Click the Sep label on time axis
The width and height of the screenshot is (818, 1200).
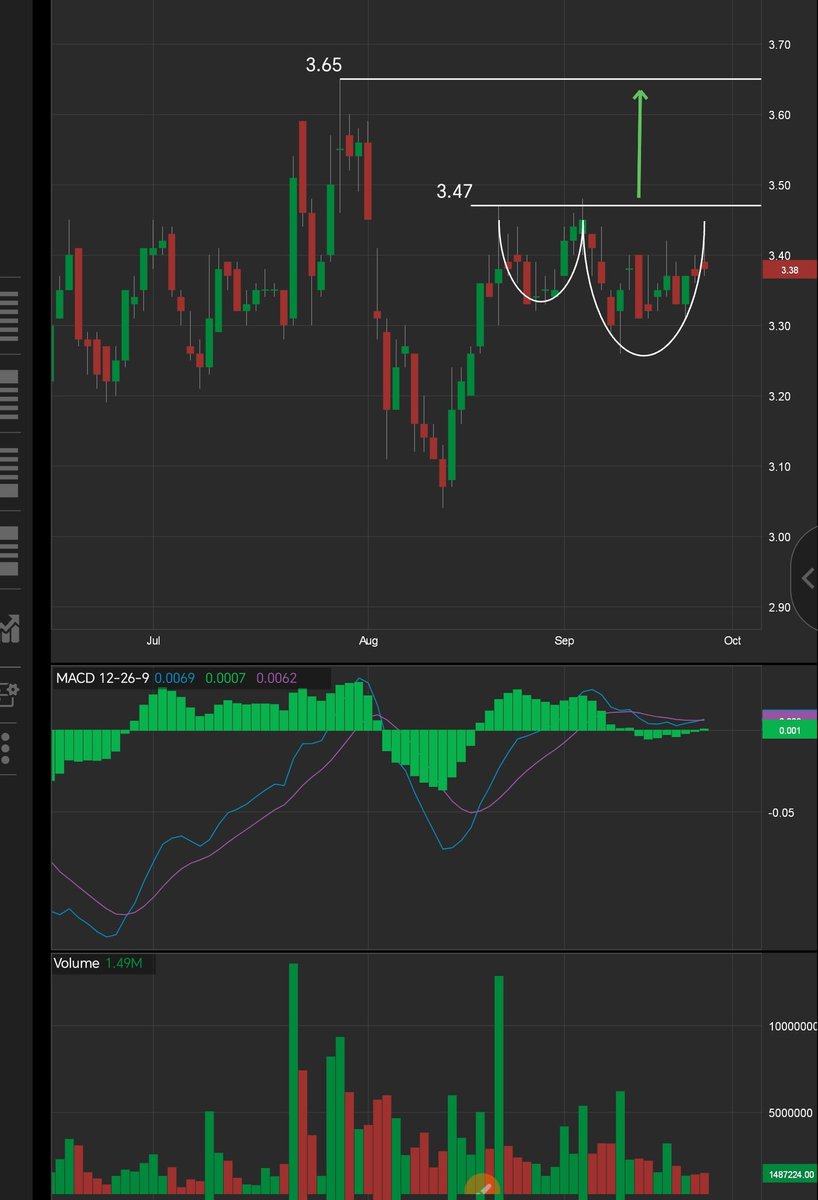[564, 641]
